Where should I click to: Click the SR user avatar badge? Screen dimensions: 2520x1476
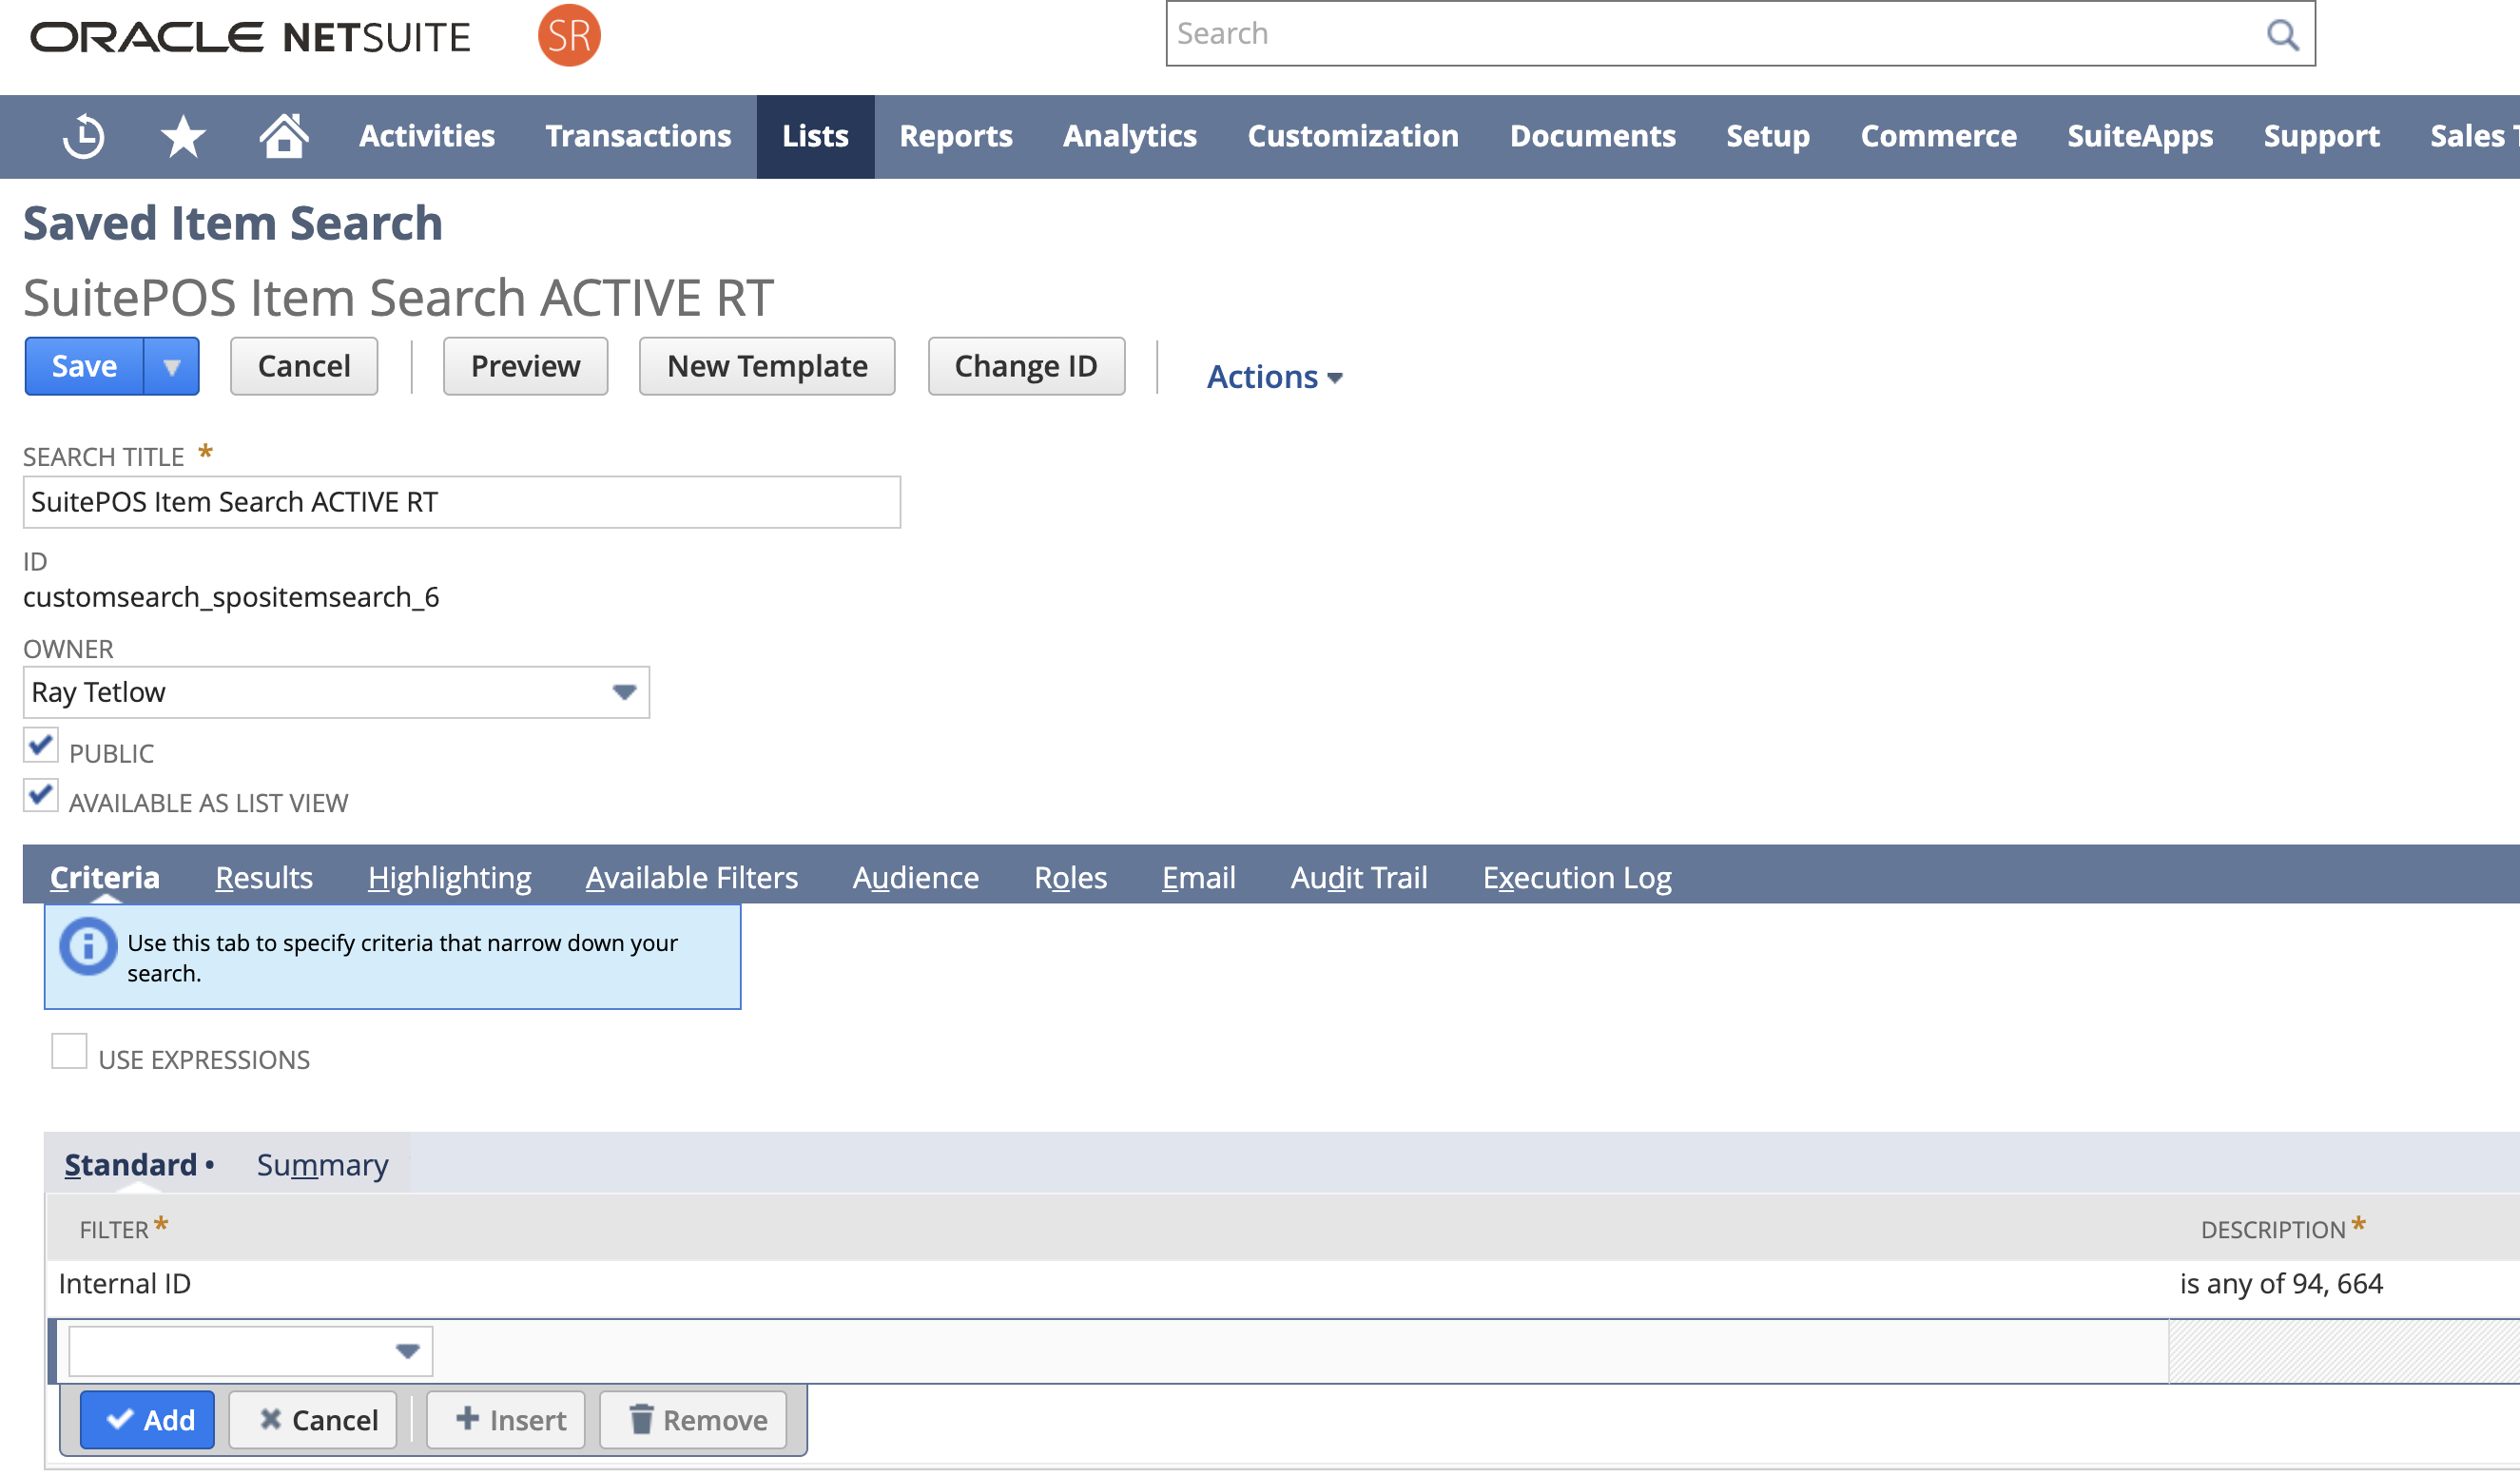(x=569, y=36)
